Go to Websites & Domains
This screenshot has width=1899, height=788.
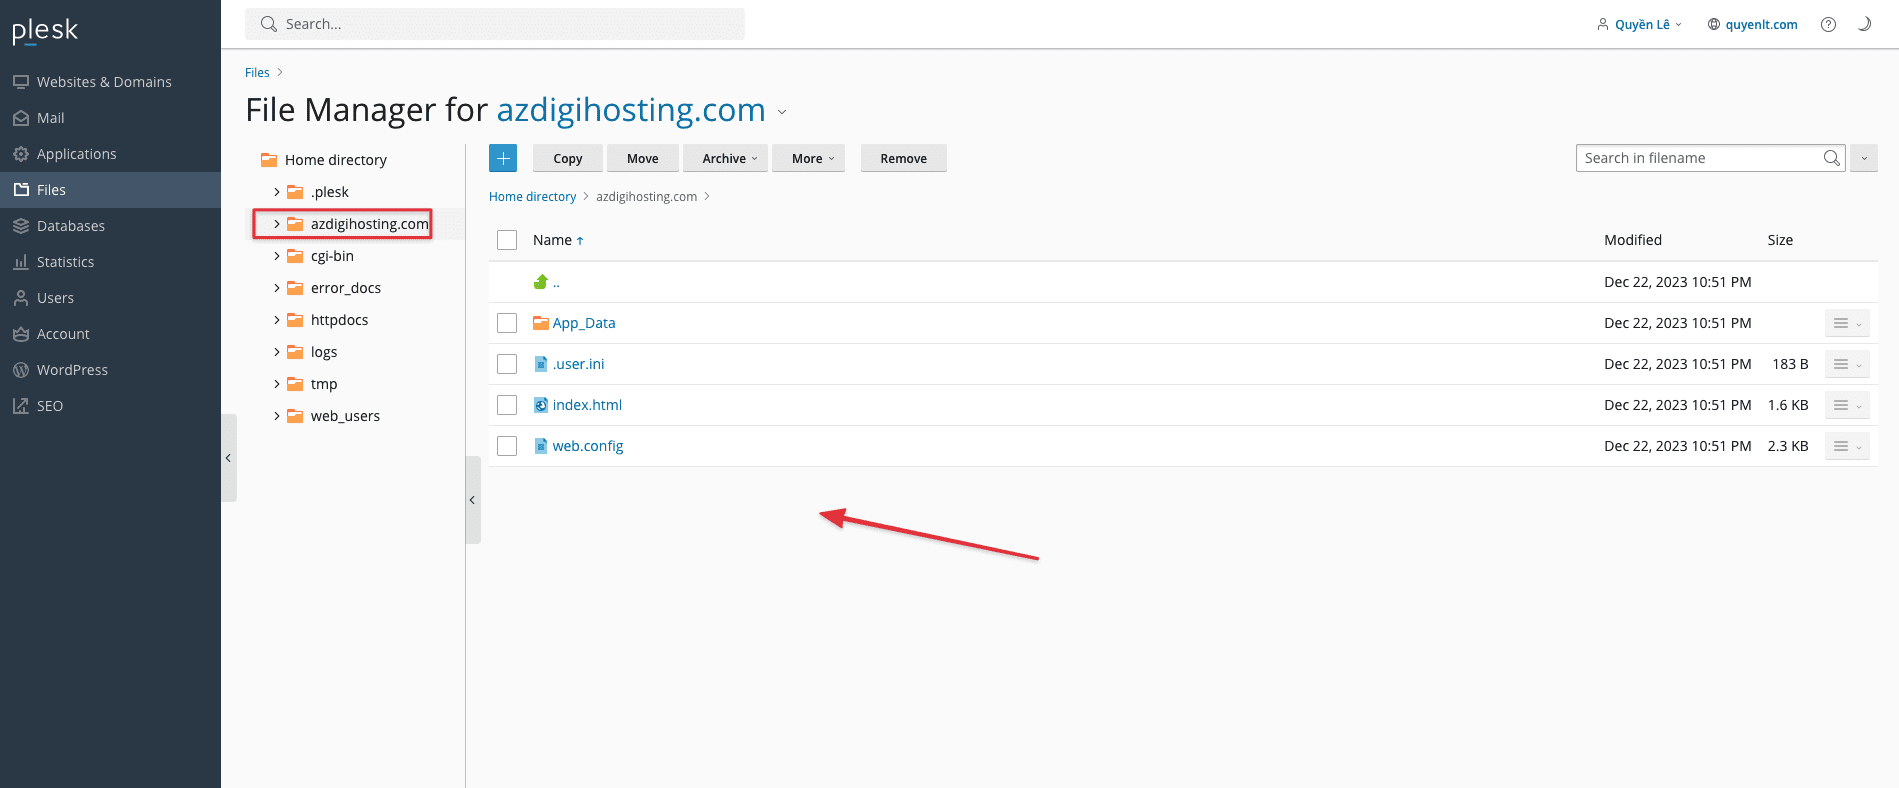(x=104, y=82)
